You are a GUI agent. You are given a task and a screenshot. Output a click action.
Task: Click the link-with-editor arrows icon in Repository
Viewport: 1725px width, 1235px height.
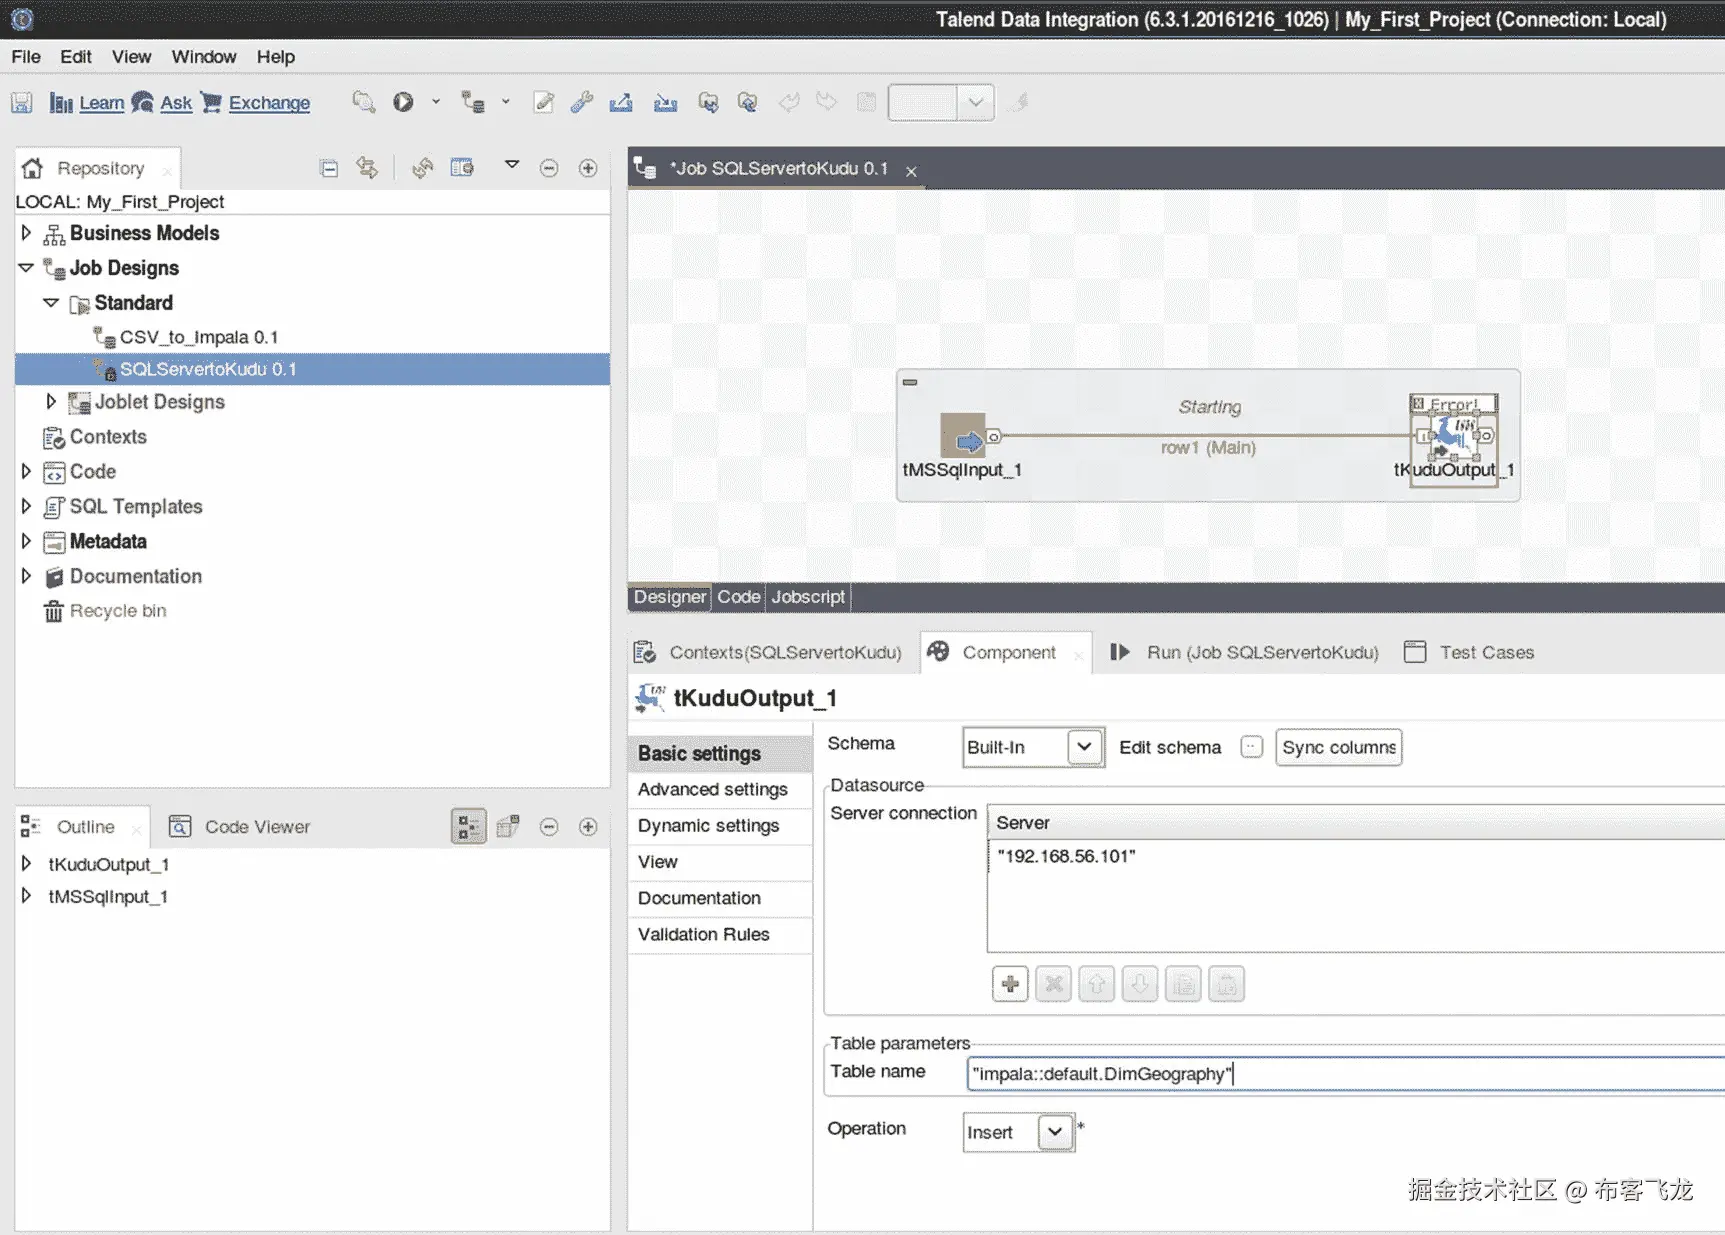pos(368,168)
